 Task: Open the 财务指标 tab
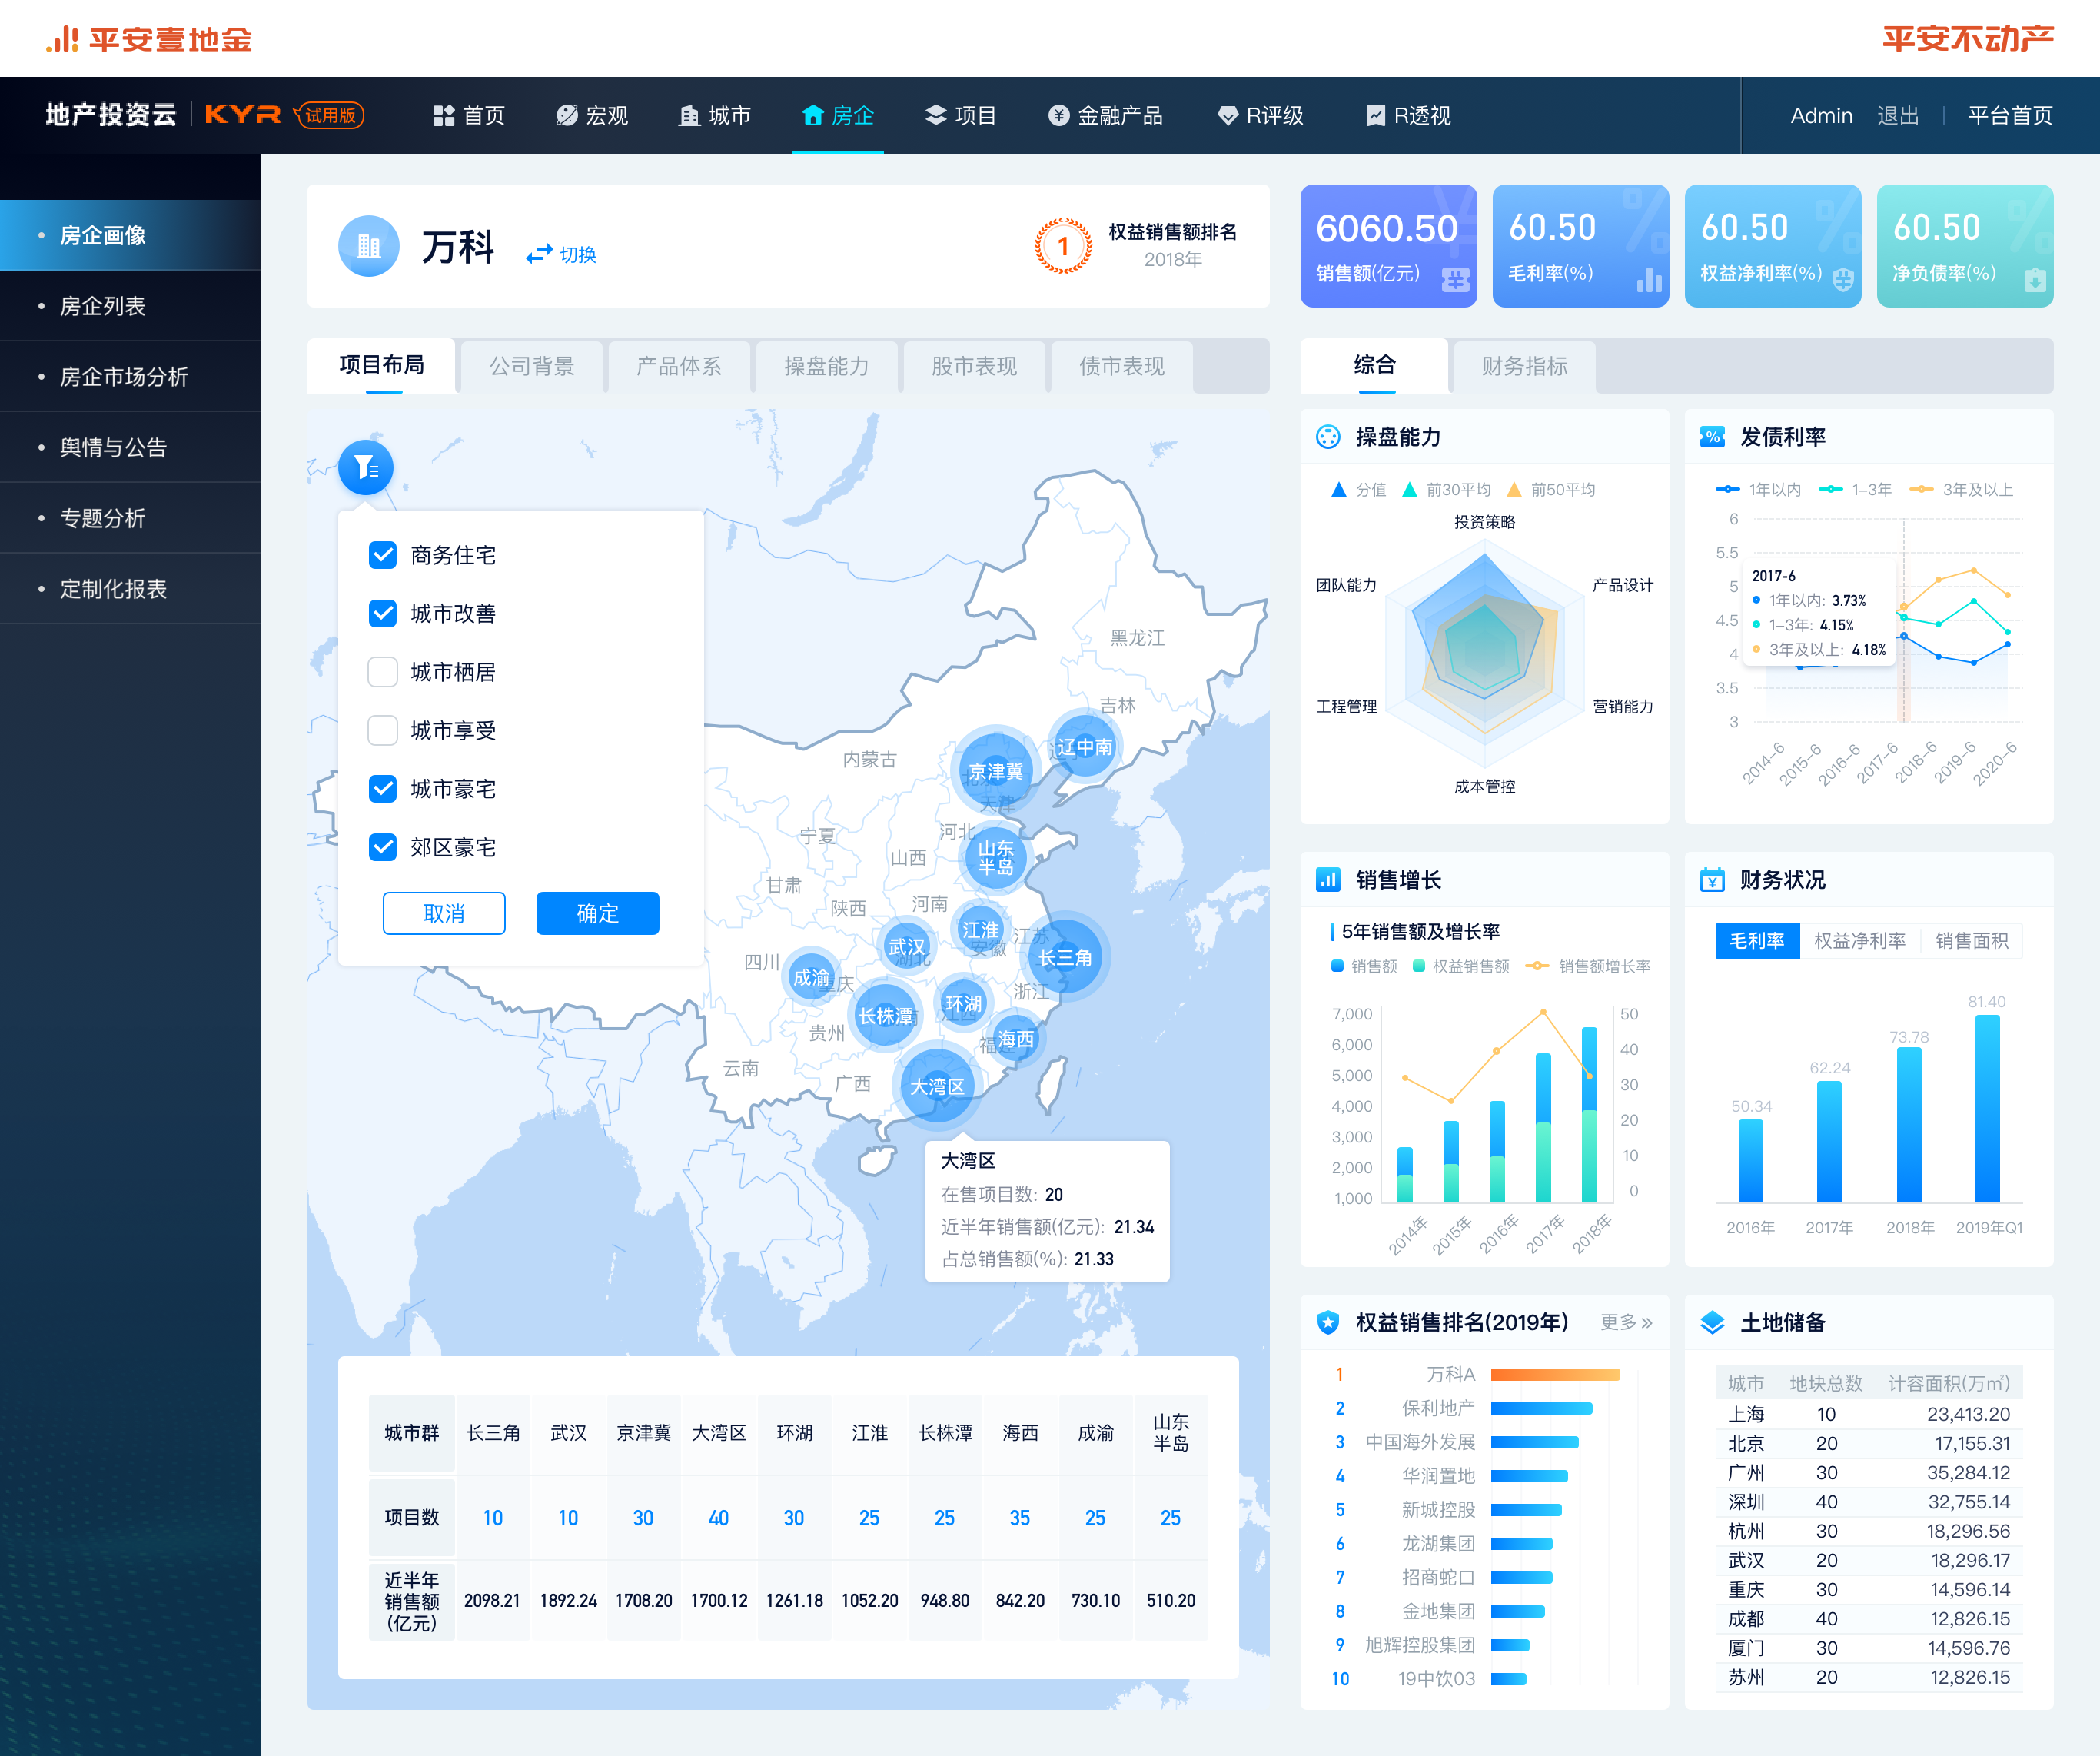[1524, 366]
